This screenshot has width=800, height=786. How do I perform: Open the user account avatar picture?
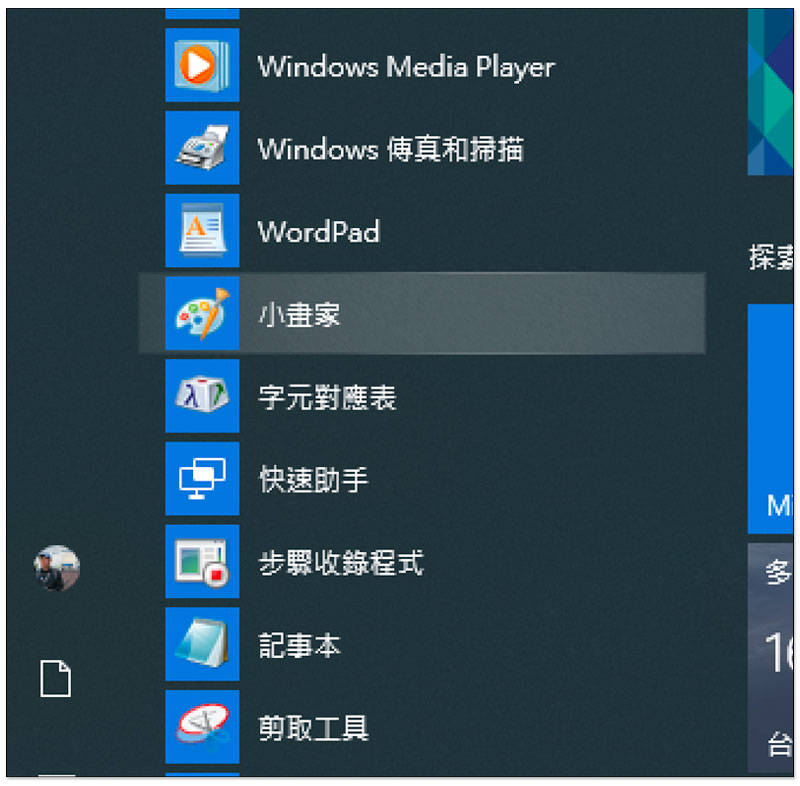click(x=57, y=568)
